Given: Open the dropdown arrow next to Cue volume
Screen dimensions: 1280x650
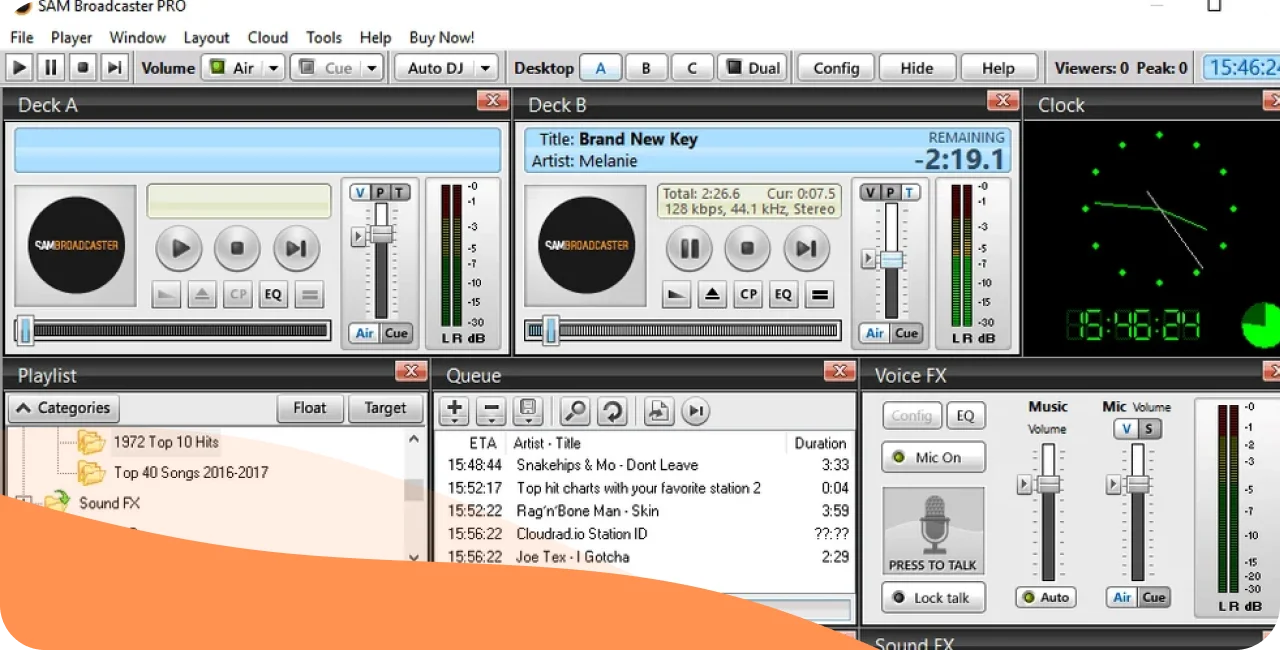Looking at the screenshot, I should (372, 68).
